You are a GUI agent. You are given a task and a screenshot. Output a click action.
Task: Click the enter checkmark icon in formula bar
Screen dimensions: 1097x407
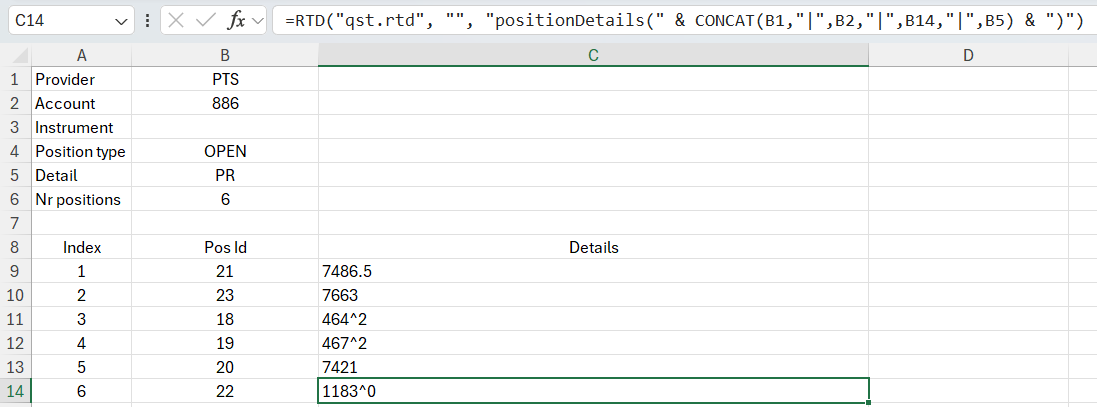(205, 21)
